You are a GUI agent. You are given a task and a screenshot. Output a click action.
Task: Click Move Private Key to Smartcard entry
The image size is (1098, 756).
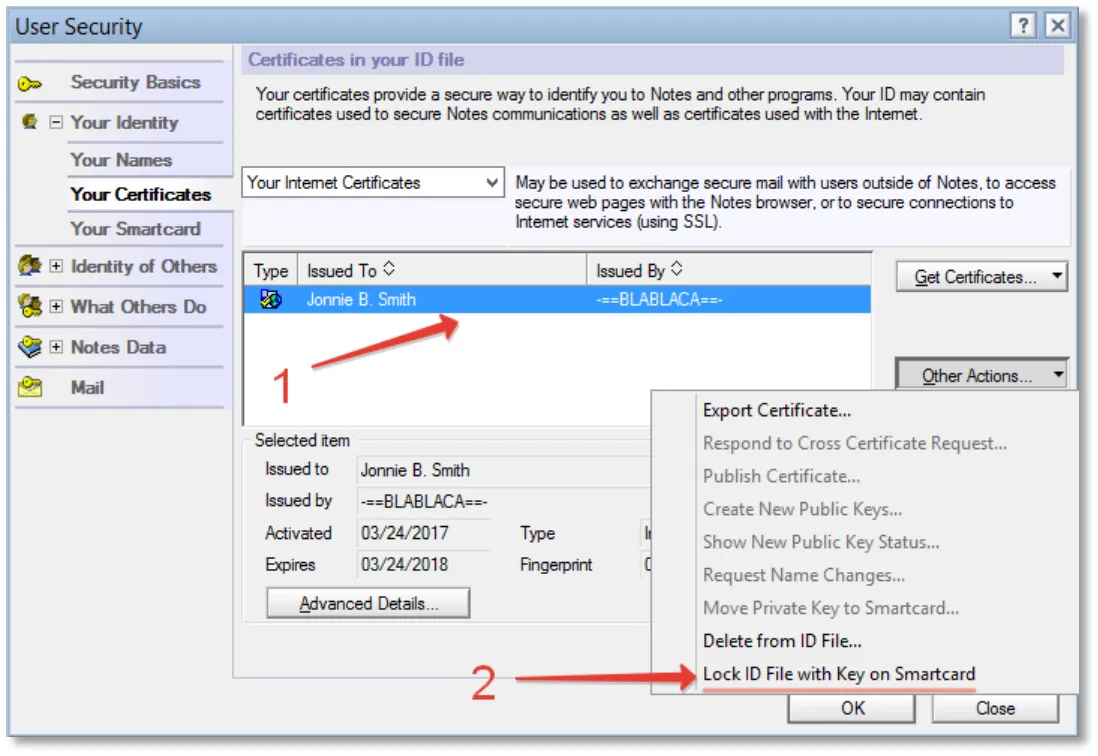[831, 608]
